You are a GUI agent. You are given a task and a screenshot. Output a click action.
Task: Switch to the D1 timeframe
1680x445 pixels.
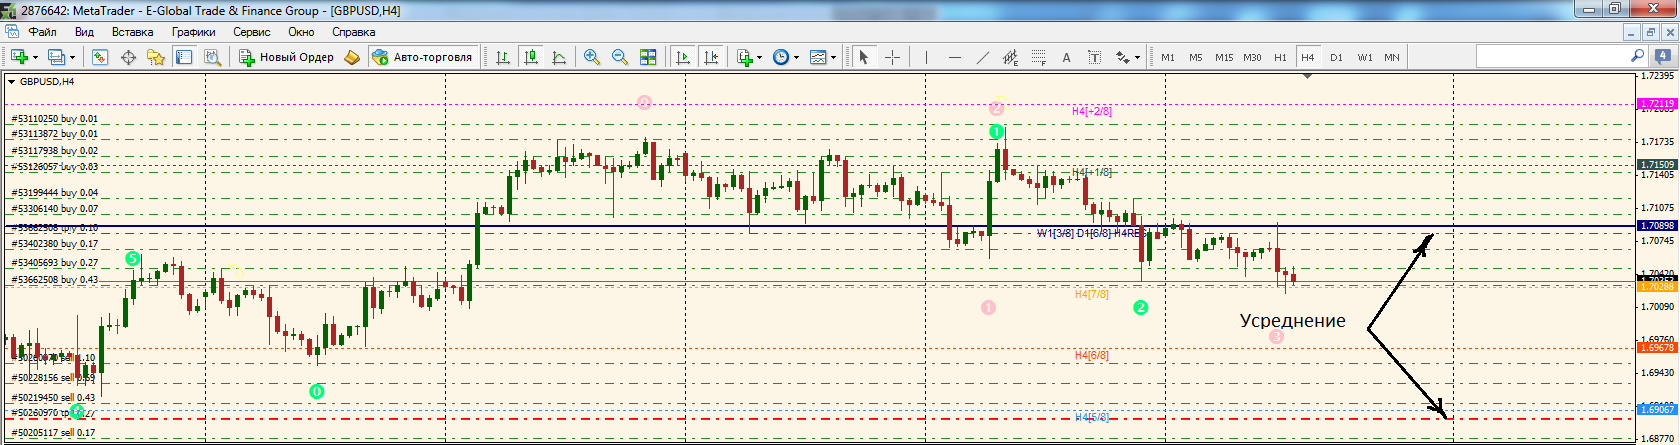tap(1336, 57)
